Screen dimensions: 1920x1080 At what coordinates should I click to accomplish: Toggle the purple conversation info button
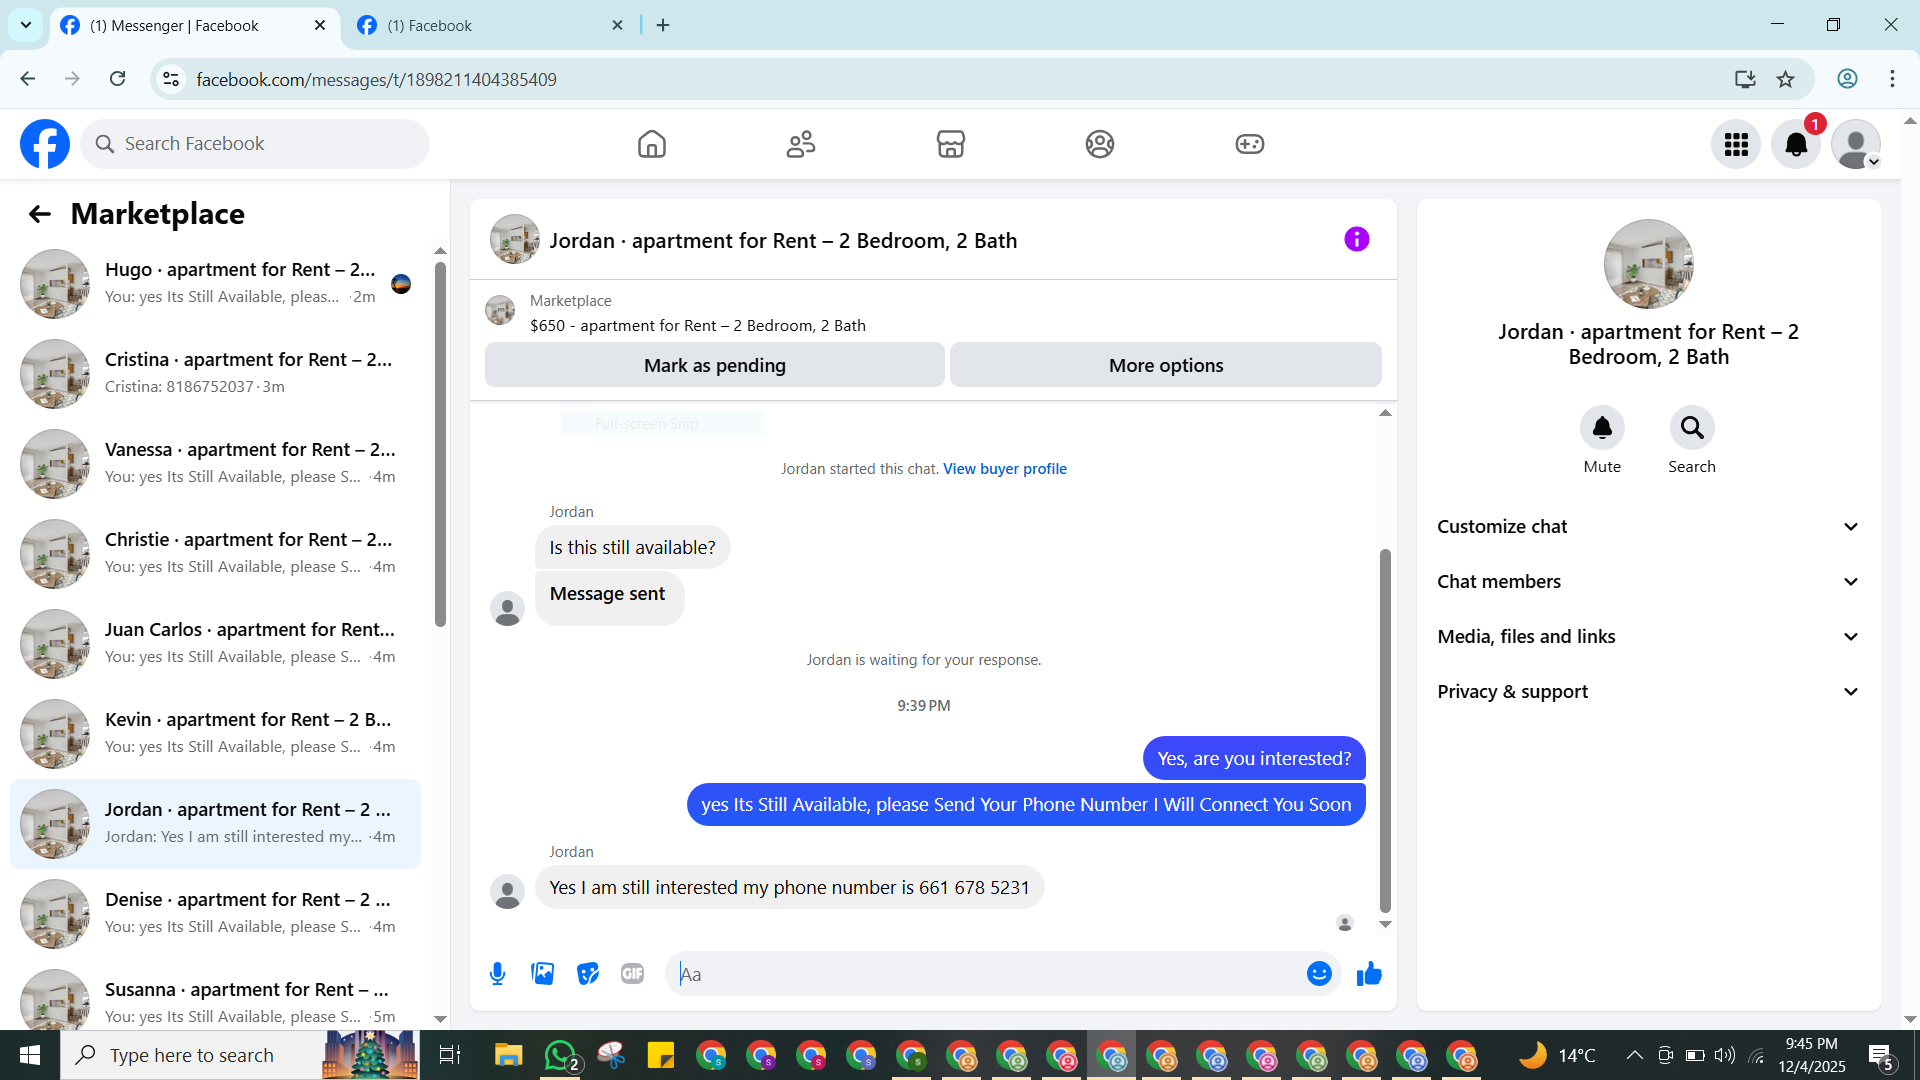(x=1356, y=239)
